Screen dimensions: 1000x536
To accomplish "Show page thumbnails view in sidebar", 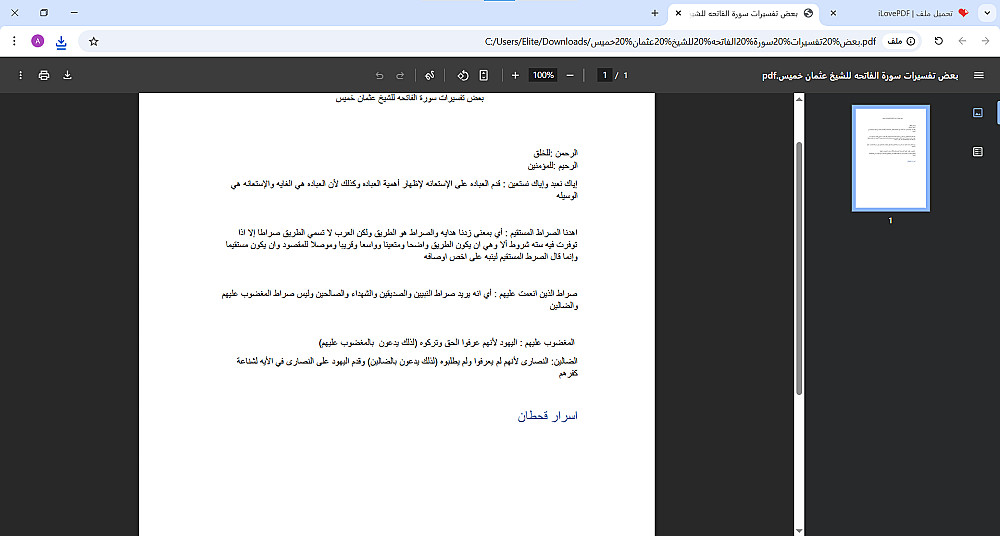I will point(978,112).
